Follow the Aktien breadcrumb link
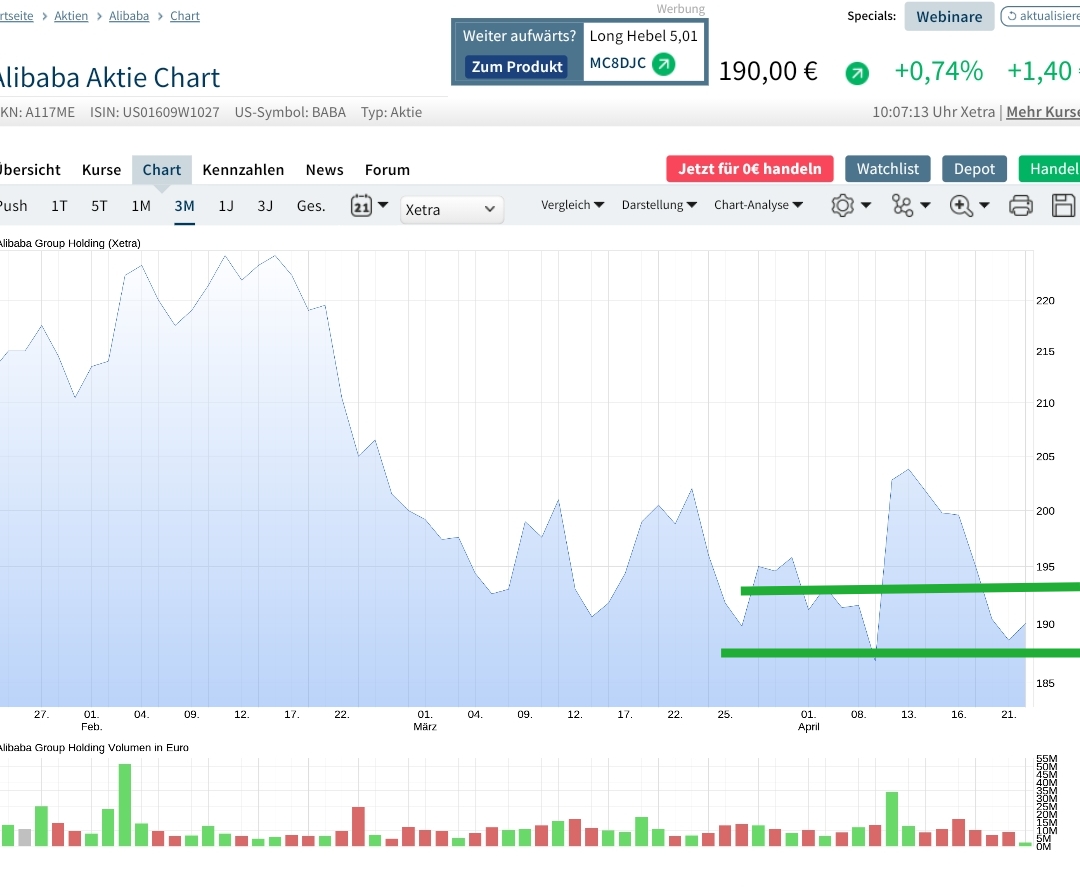 pyautogui.click(x=71, y=16)
